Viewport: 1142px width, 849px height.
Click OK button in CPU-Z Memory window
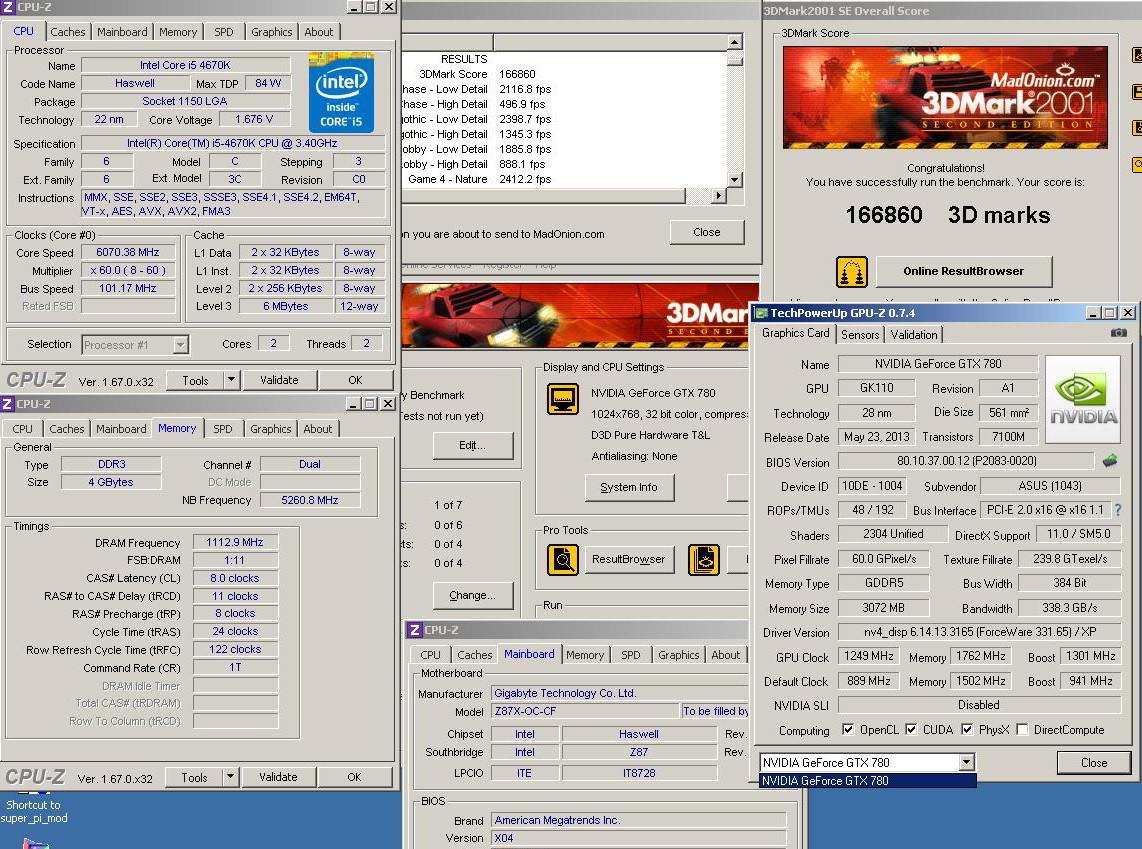click(354, 777)
